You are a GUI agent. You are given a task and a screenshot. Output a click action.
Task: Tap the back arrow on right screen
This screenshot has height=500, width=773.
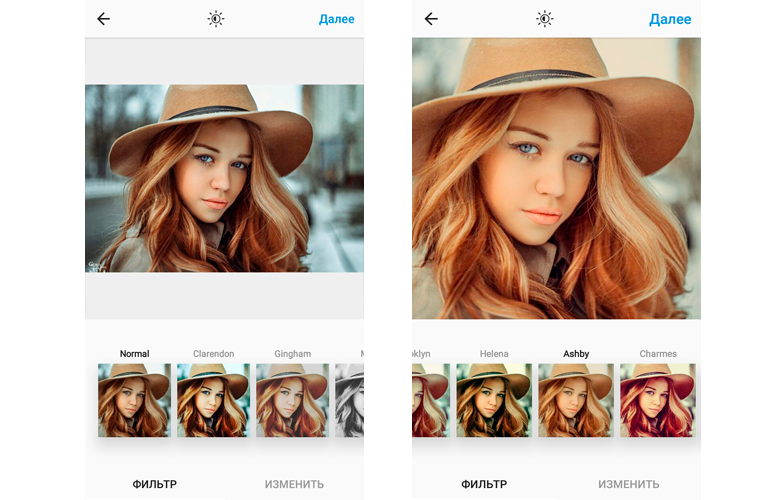click(431, 19)
